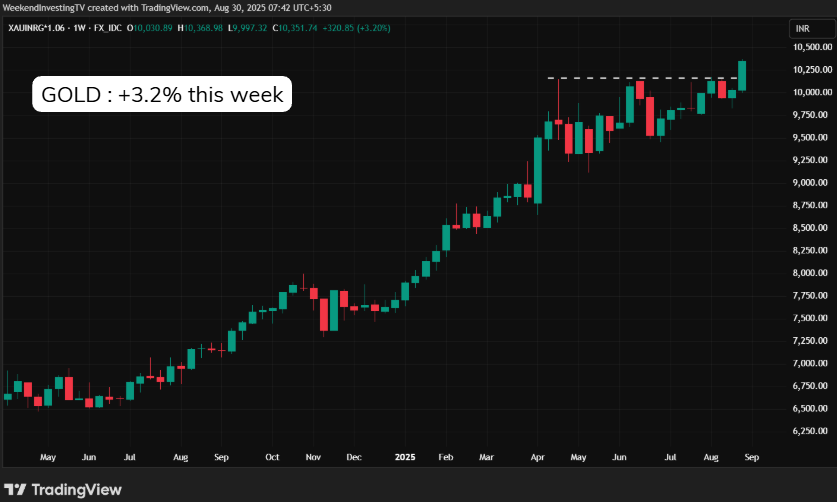This screenshot has height=502, width=837.
Task: Click the Mar label on time axis
Action: 486,457
